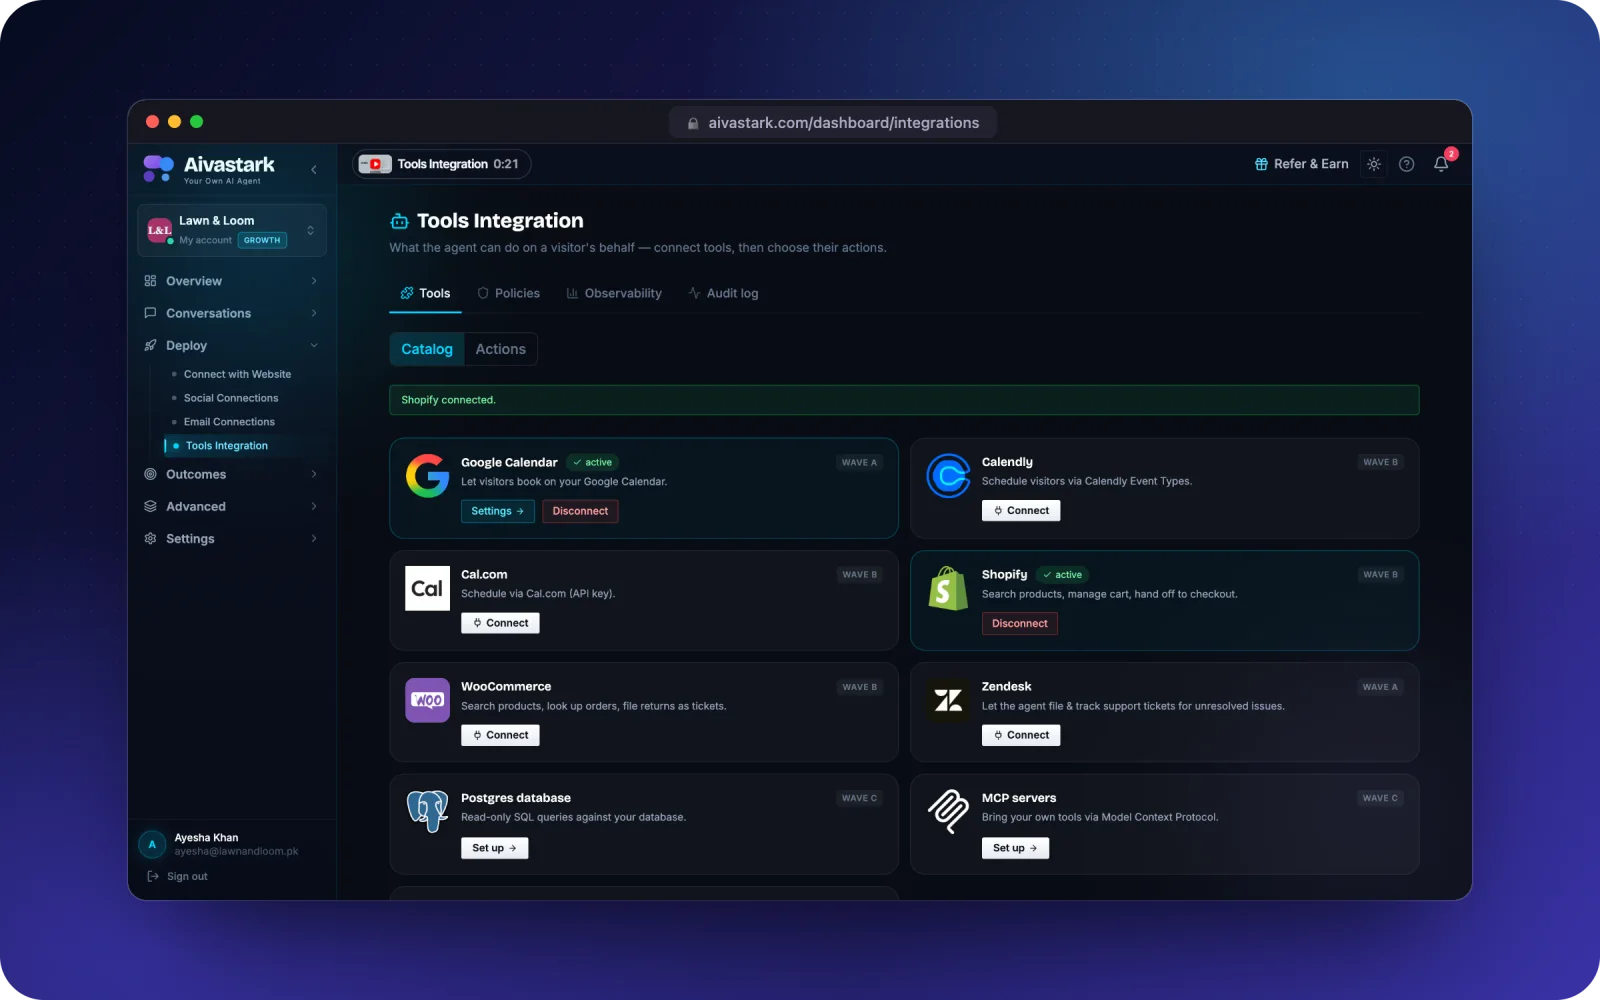Image resolution: width=1600 pixels, height=1000 pixels.
Task: Click the WooCommerce logo
Action: (427, 700)
